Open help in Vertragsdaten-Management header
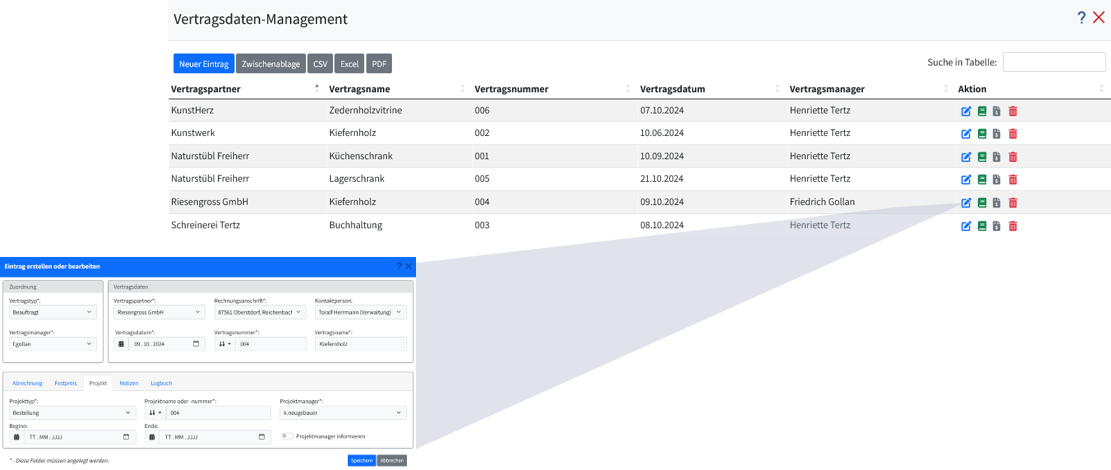 (x=1081, y=18)
